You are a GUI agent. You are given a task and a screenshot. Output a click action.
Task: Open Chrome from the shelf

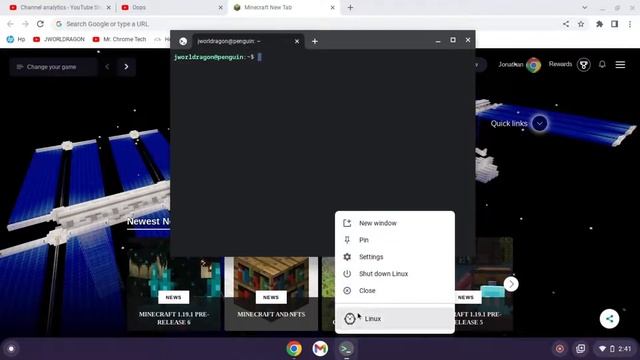tap(294, 349)
